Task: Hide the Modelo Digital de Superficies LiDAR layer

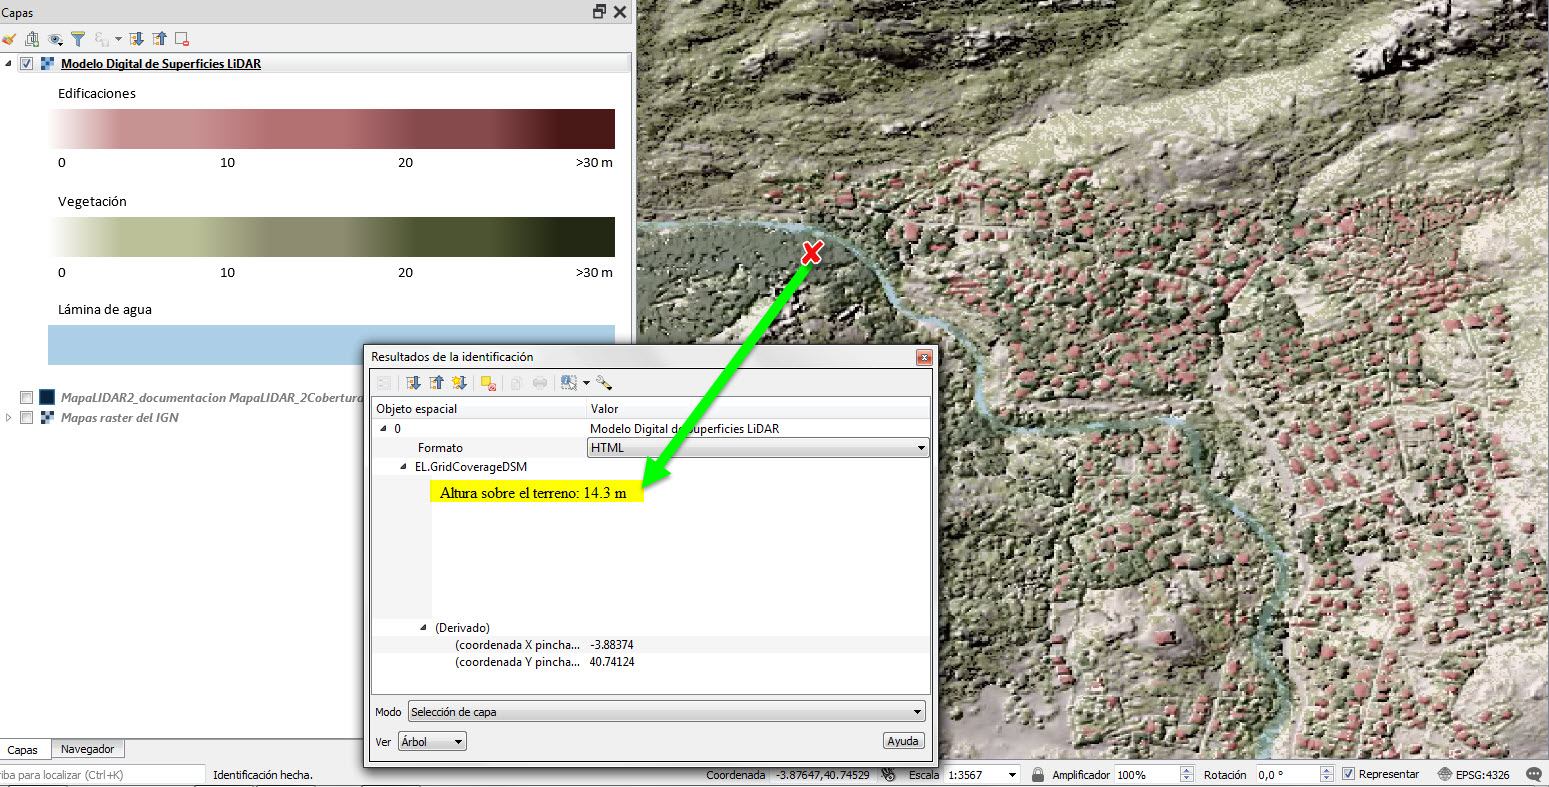Action: pyautogui.click(x=25, y=62)
